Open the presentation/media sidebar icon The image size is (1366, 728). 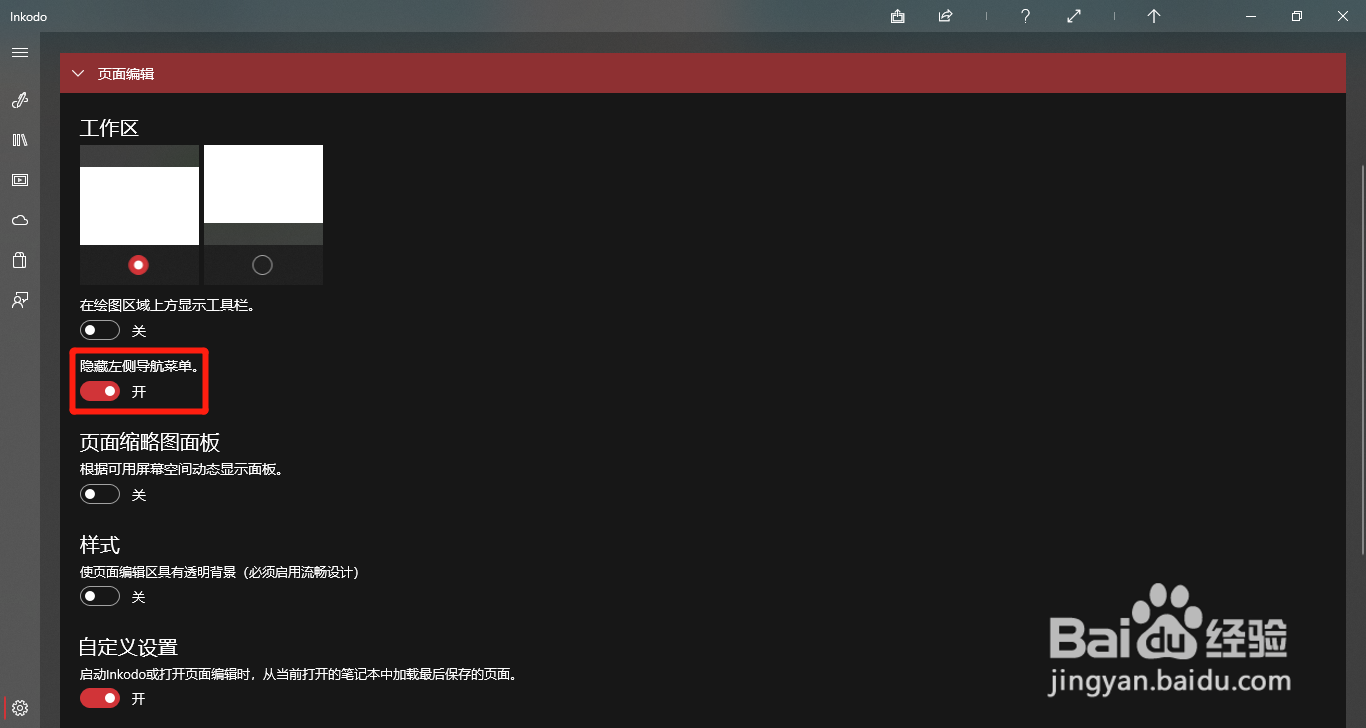[x=19, y=180]
